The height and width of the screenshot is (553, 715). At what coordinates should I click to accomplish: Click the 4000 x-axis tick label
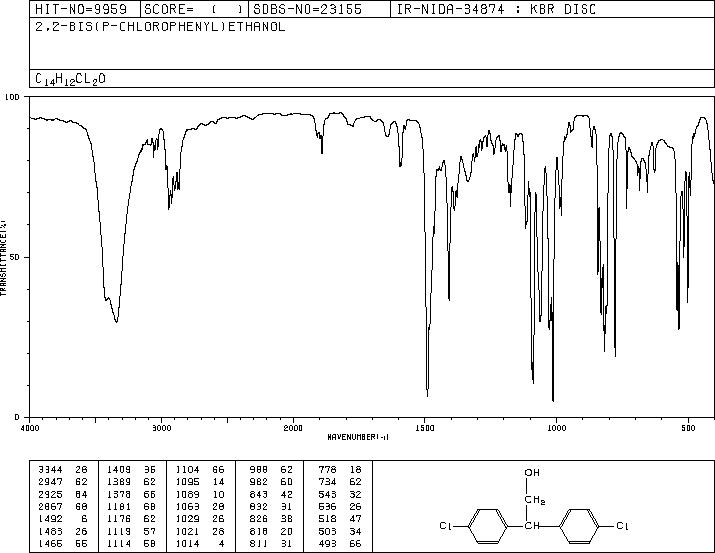pos(30,428)
